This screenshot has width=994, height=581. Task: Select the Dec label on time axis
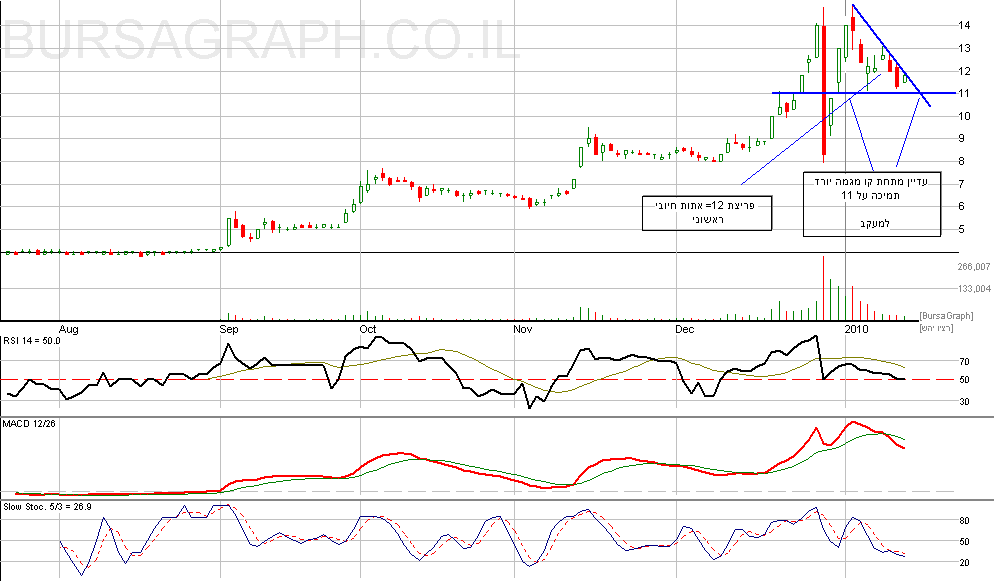tap(684, 328)
